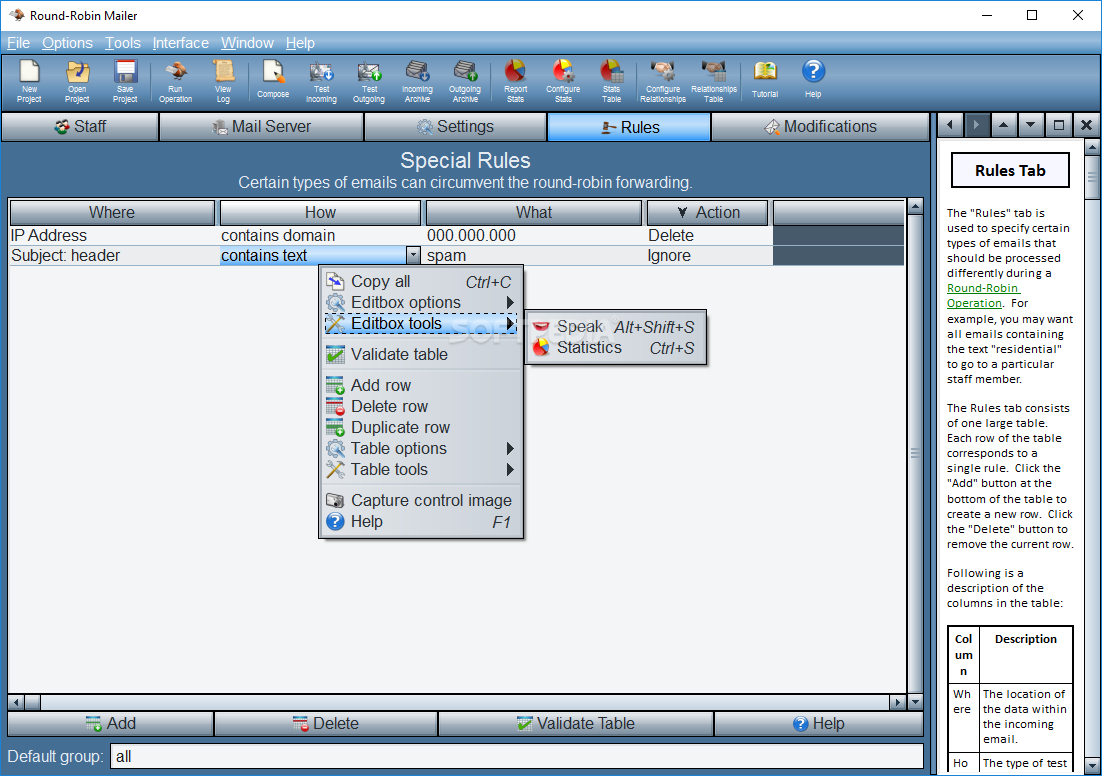Click the Test Outgoing toolbar icon

[369, 82]
